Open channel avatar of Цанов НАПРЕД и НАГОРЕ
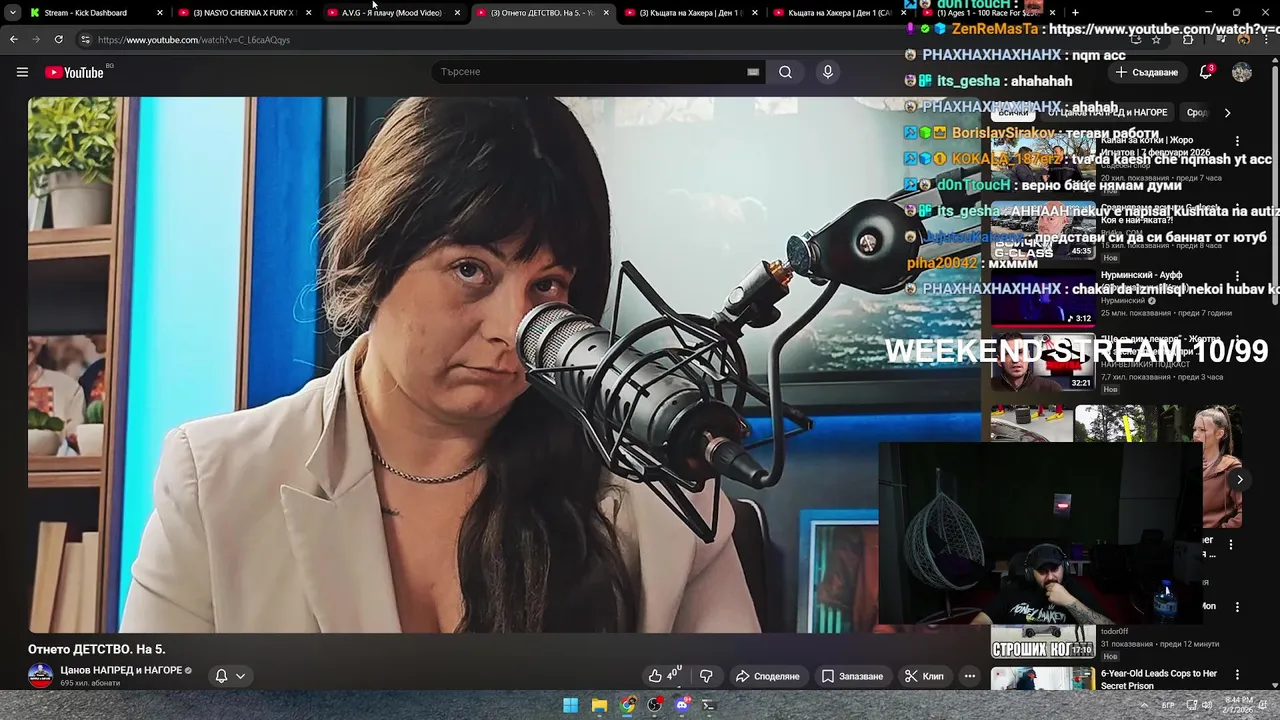The height and width of the screenshot is (720, 1280). [41, 676]
